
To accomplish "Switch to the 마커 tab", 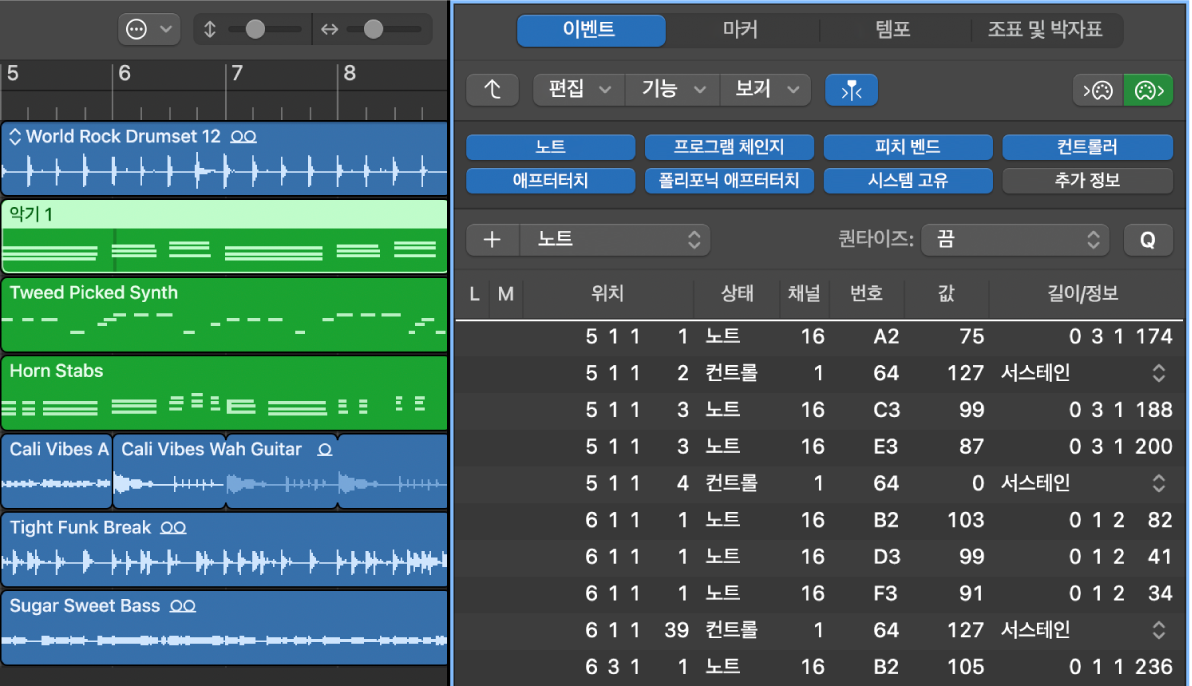I will click(742, 29).
